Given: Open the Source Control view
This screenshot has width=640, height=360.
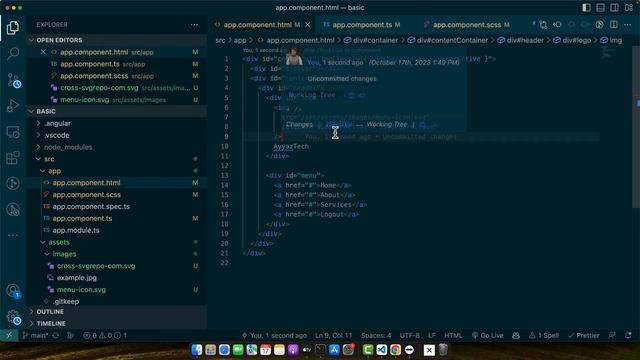Looking at the screenshot, I should point(13,81).
